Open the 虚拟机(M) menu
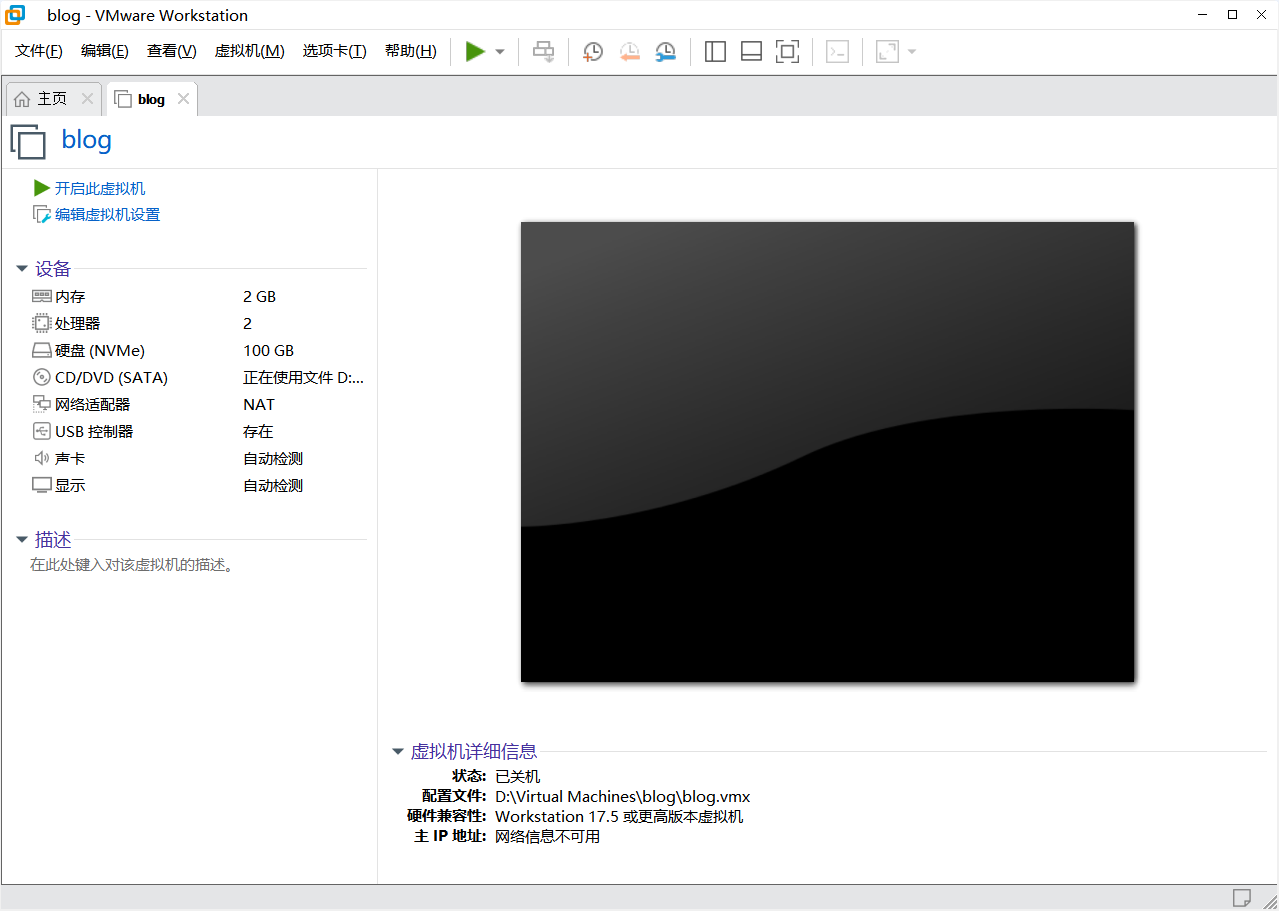The height and width of the screenshot is (911, 1279). [250, 51]
